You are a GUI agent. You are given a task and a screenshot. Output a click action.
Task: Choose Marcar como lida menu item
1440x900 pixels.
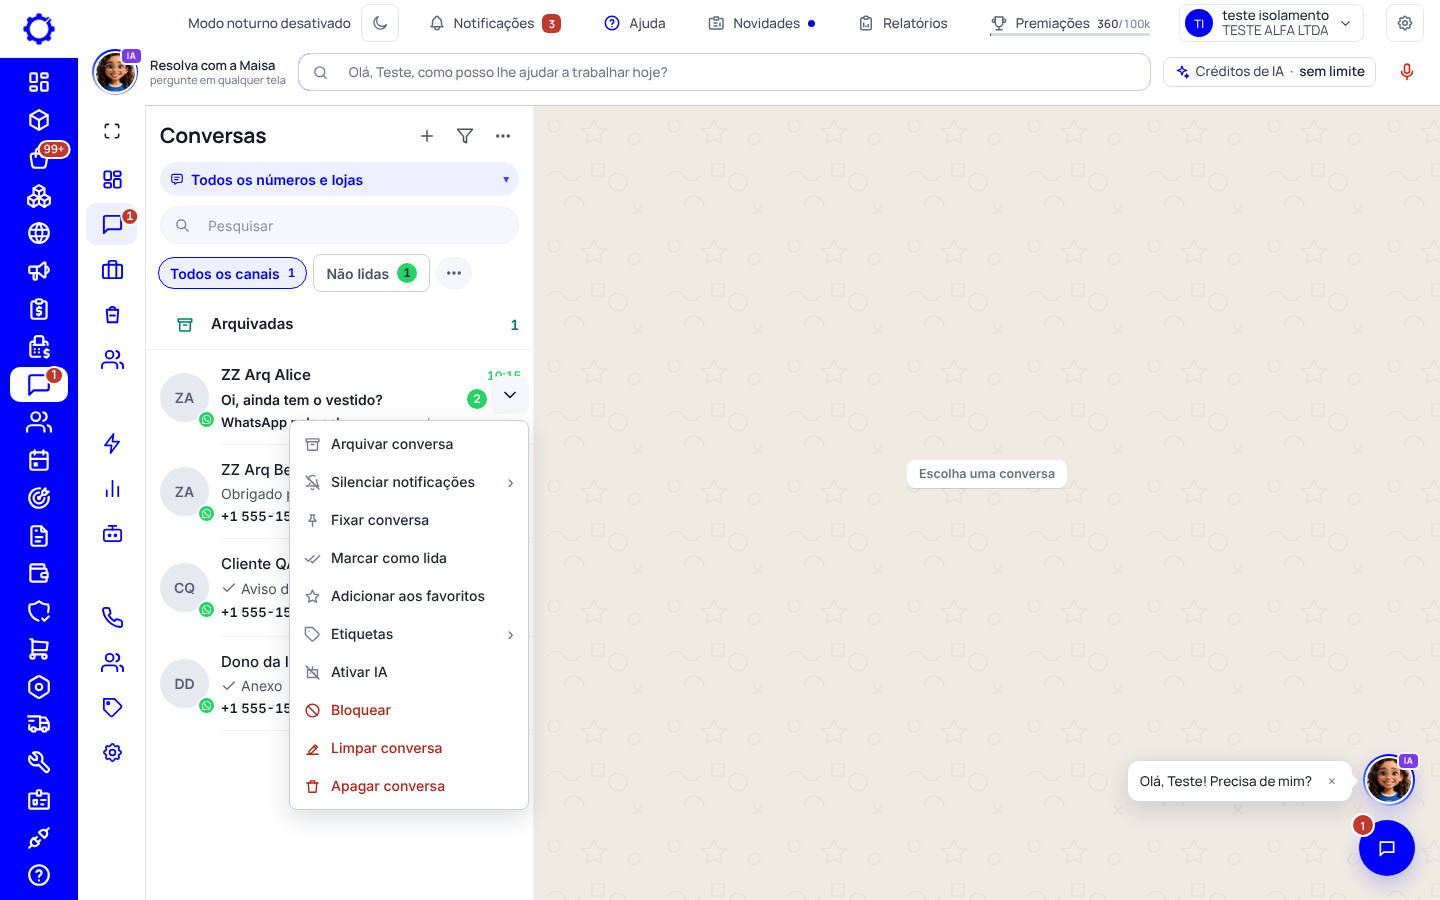(x=409, y=558)
